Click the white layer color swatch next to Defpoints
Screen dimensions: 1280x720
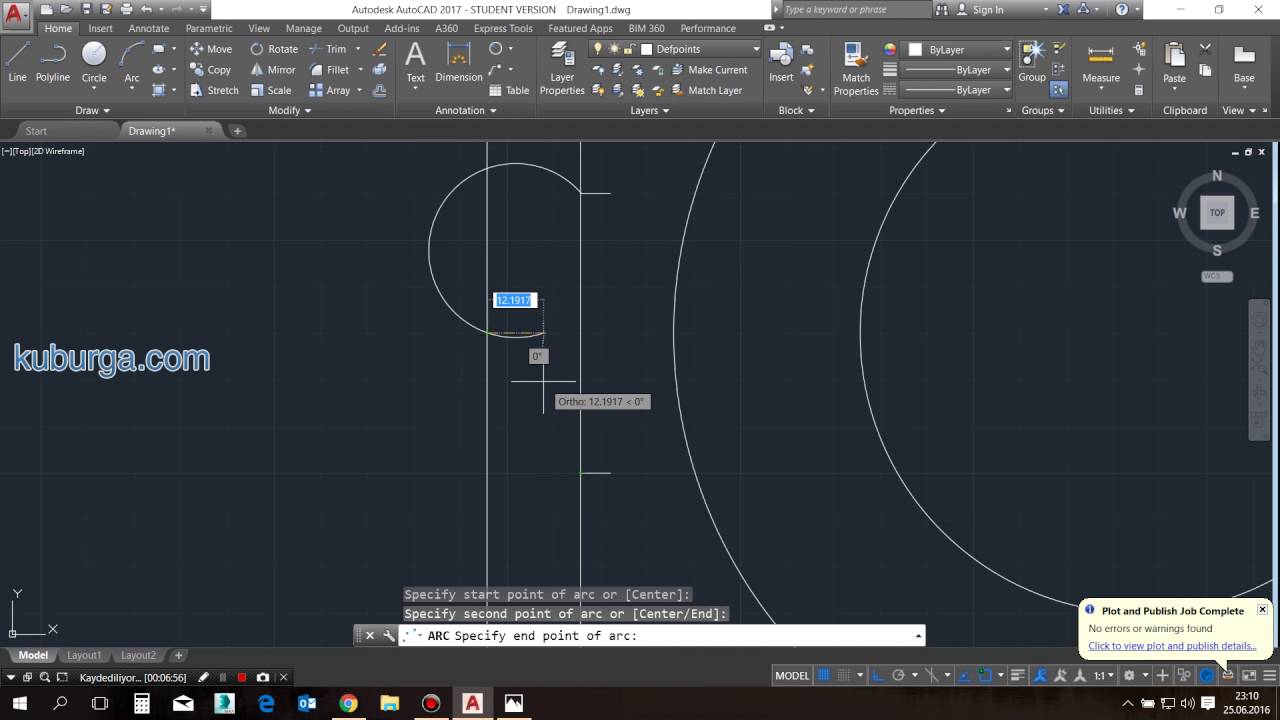(x=646, y=49)
